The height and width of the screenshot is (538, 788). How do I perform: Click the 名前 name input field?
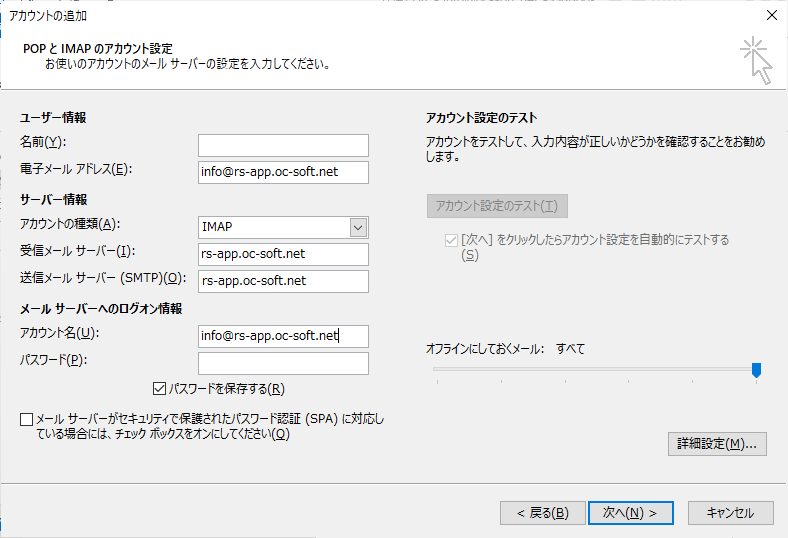[x=283, y=145]
